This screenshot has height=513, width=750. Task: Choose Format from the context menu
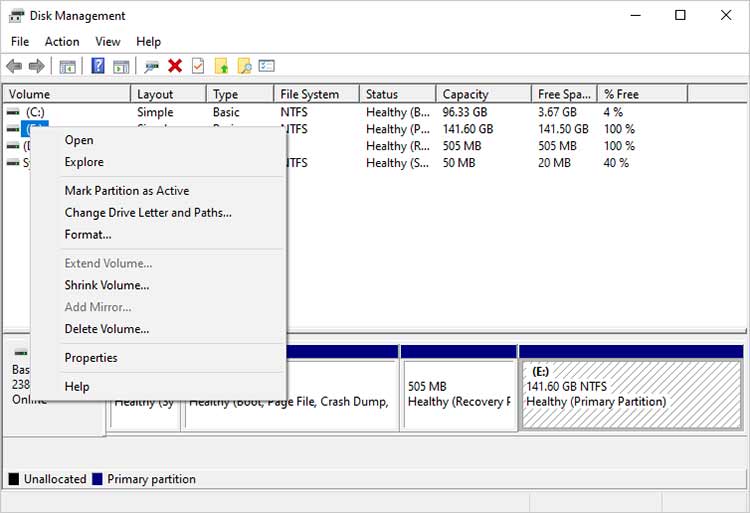click(x=88, y=235)
